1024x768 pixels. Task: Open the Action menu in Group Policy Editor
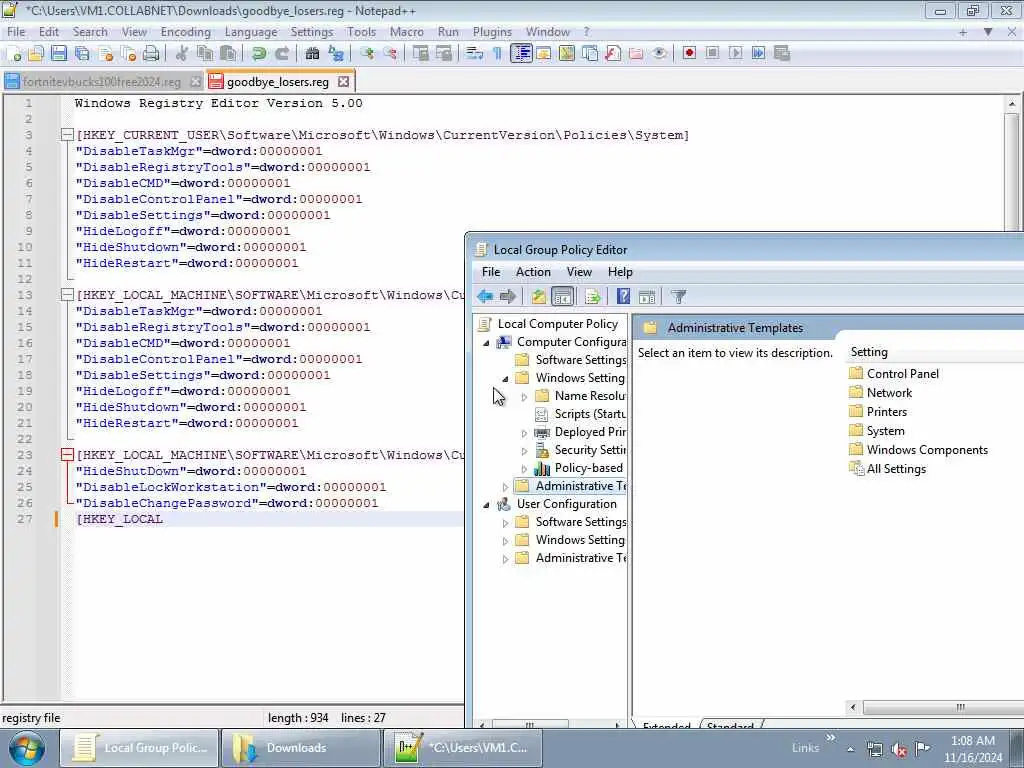point(533,272)
